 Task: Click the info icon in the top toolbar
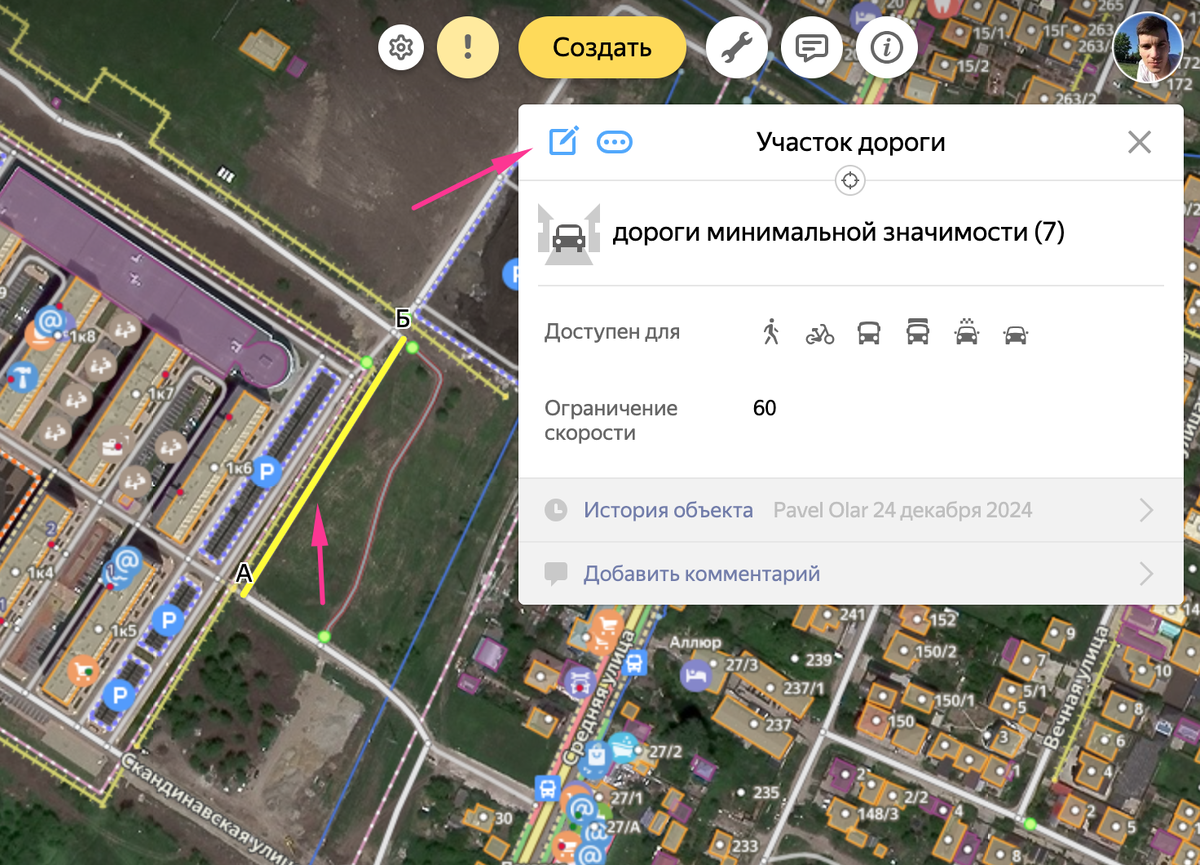(x=886, y=46)
